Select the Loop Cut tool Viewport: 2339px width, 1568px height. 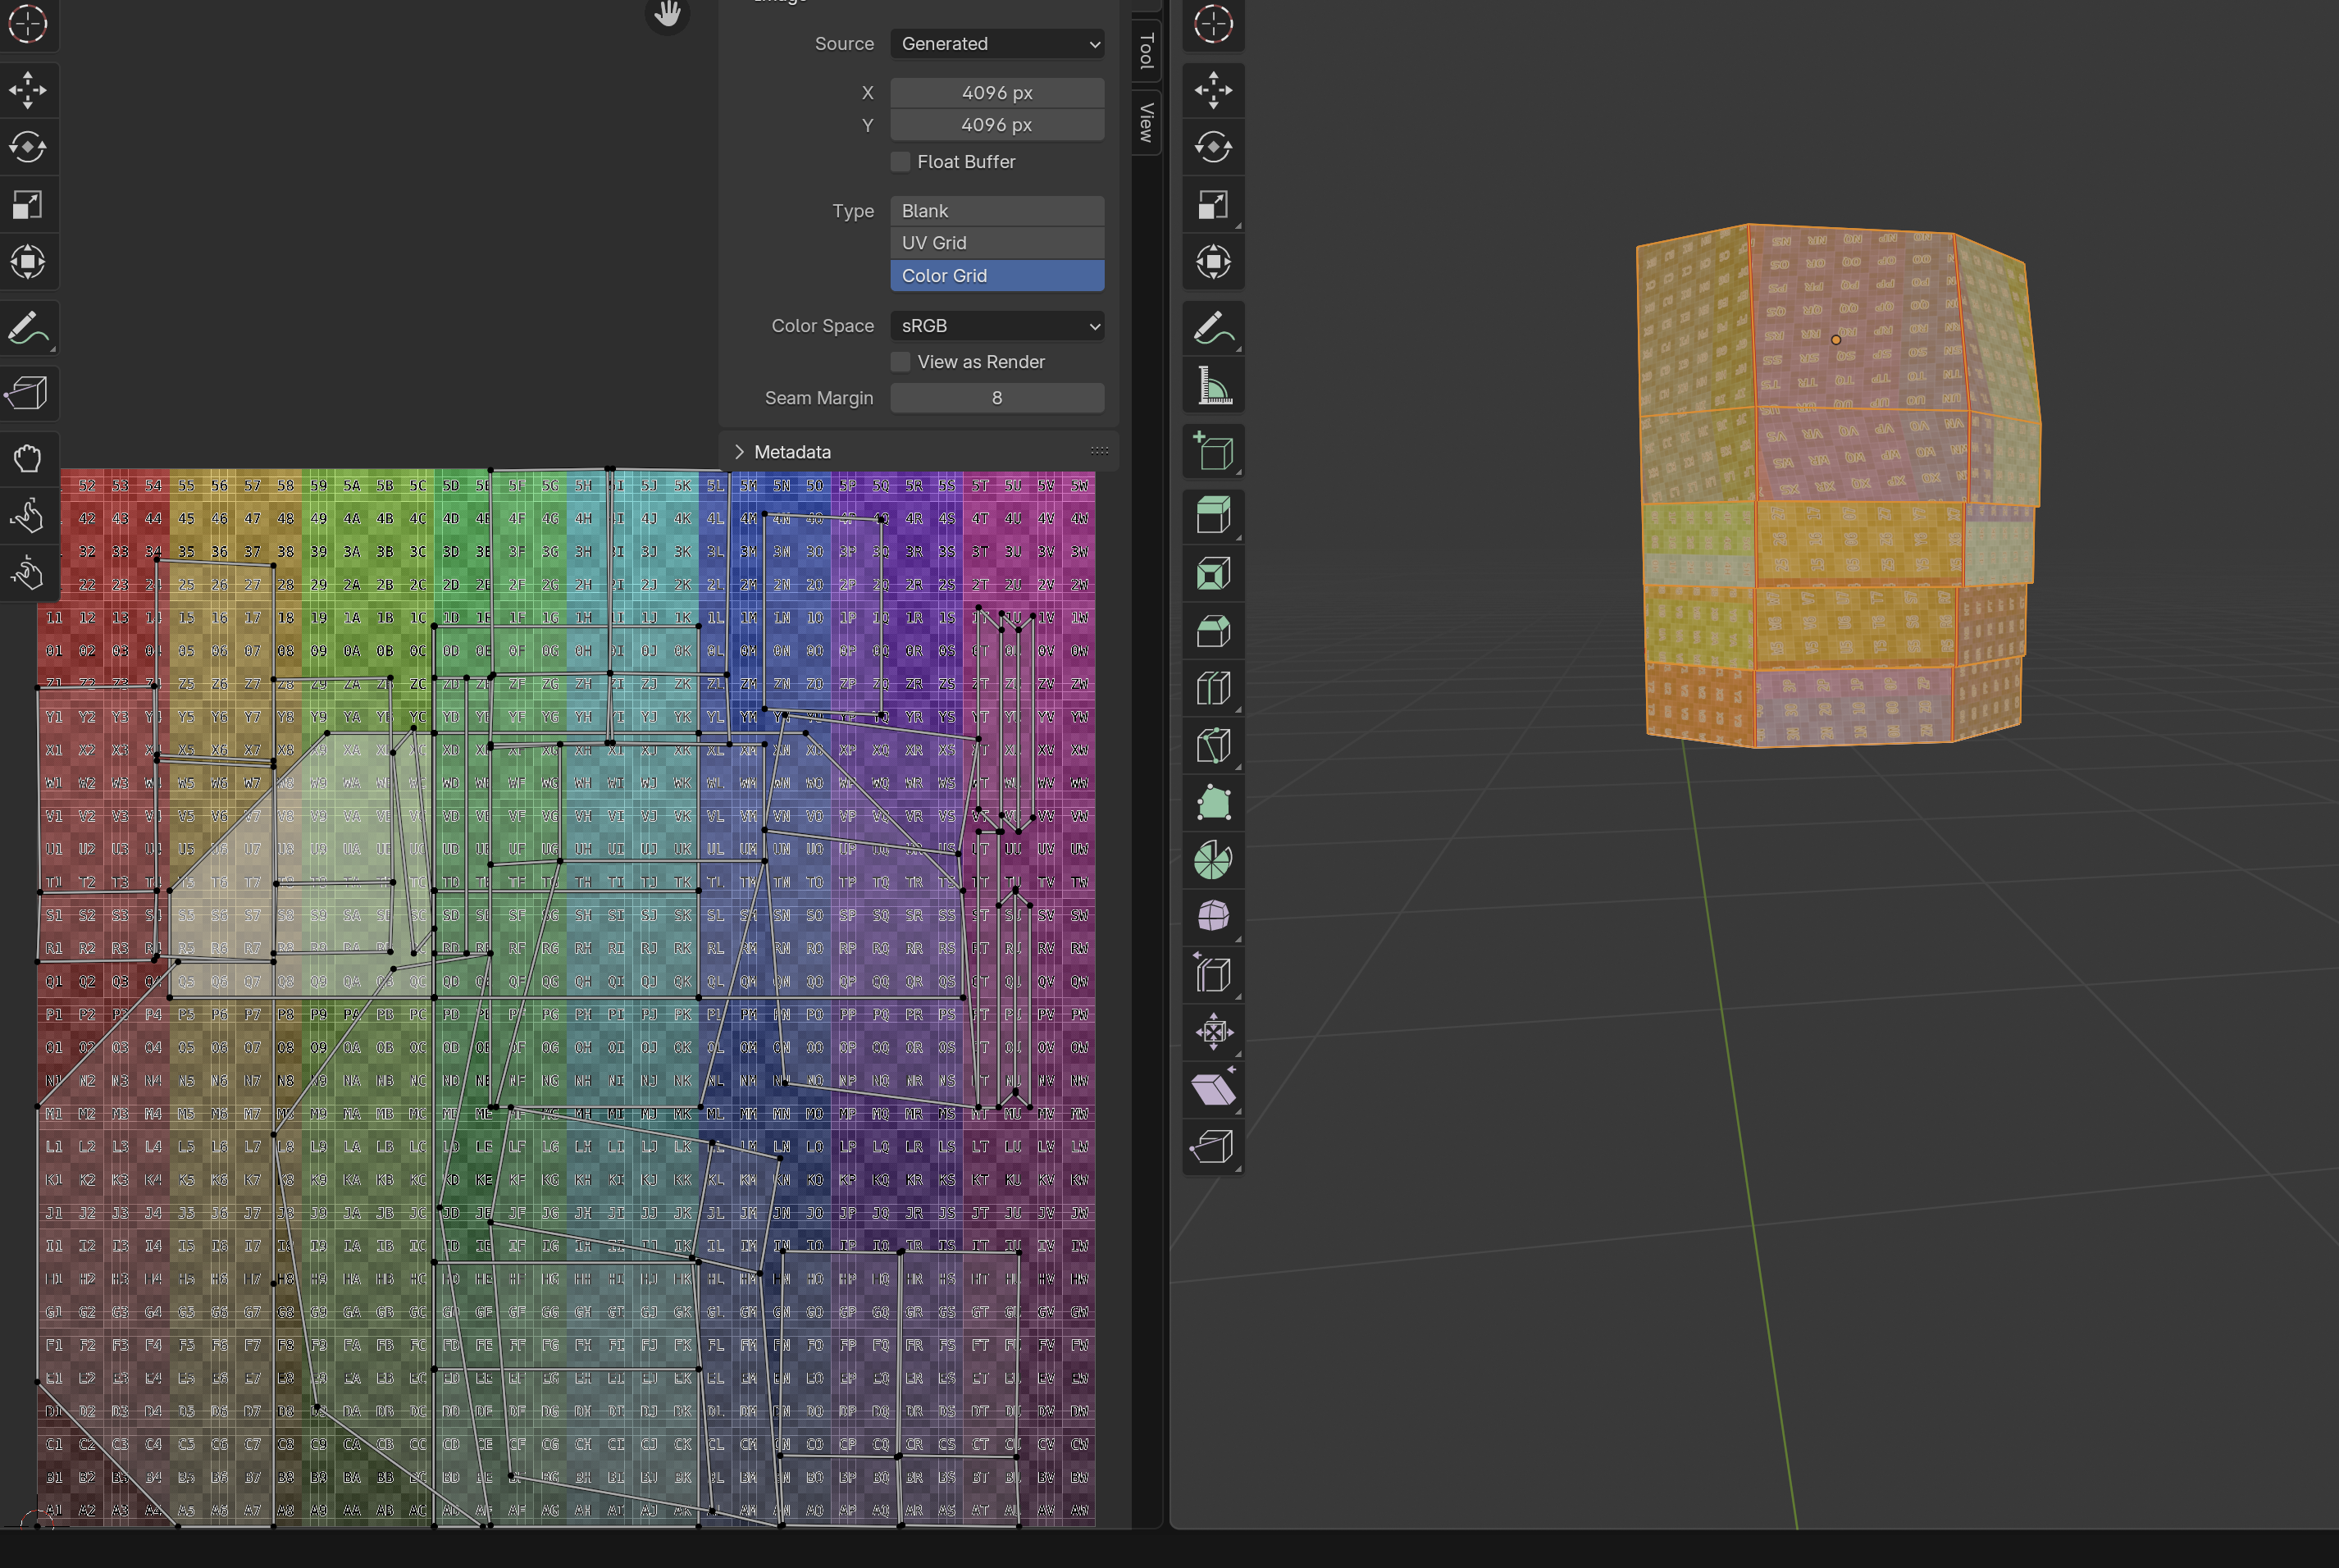point(1213,688)
